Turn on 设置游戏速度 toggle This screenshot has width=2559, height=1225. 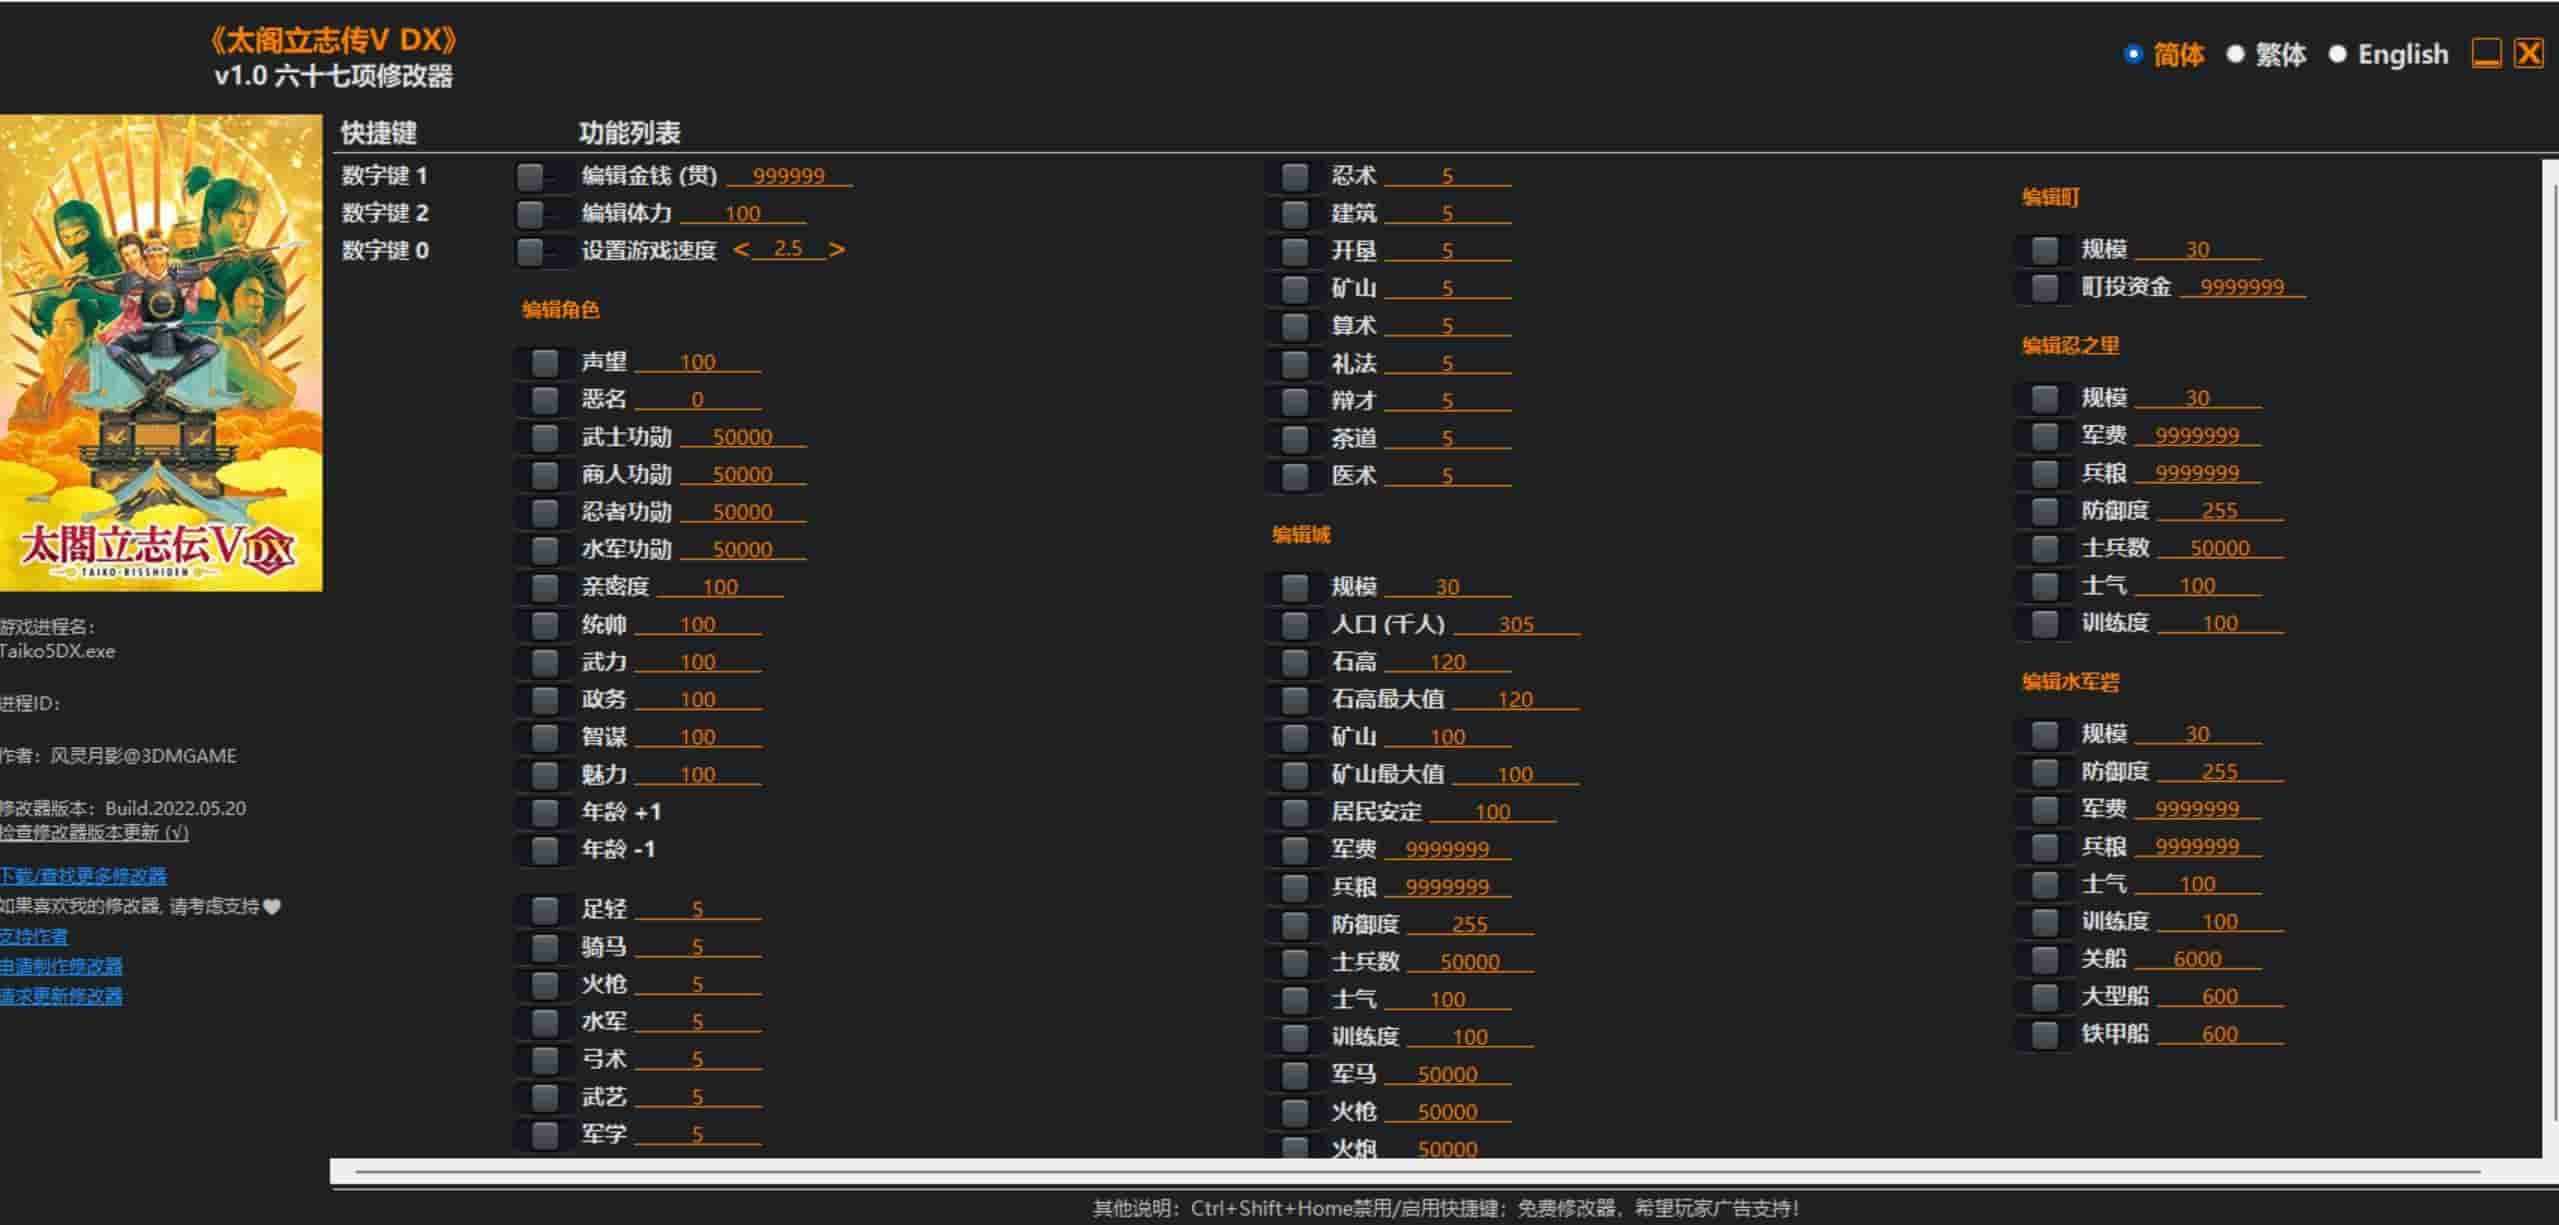(x=541, y=251)
